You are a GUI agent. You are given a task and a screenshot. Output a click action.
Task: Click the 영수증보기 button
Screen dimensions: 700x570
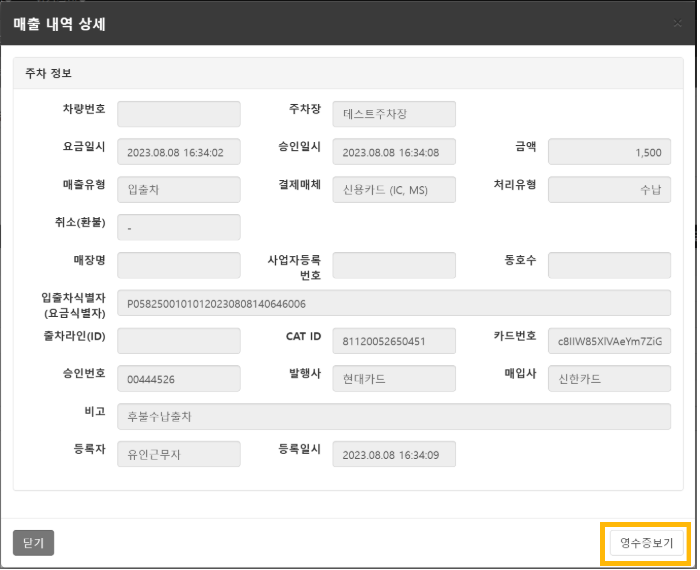pos(648,544)
